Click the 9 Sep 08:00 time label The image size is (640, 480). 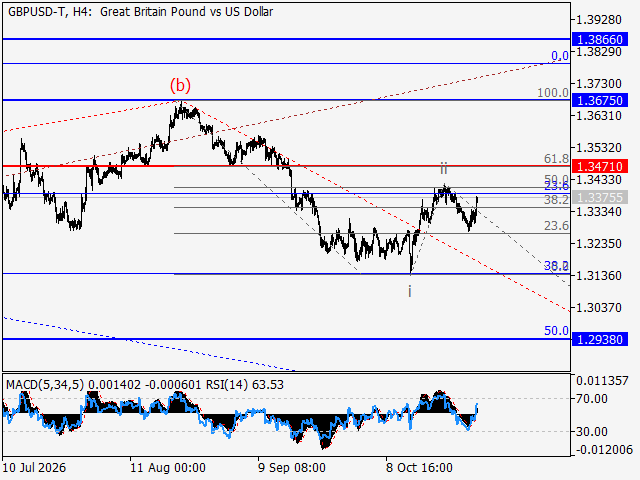pos(292,467)
